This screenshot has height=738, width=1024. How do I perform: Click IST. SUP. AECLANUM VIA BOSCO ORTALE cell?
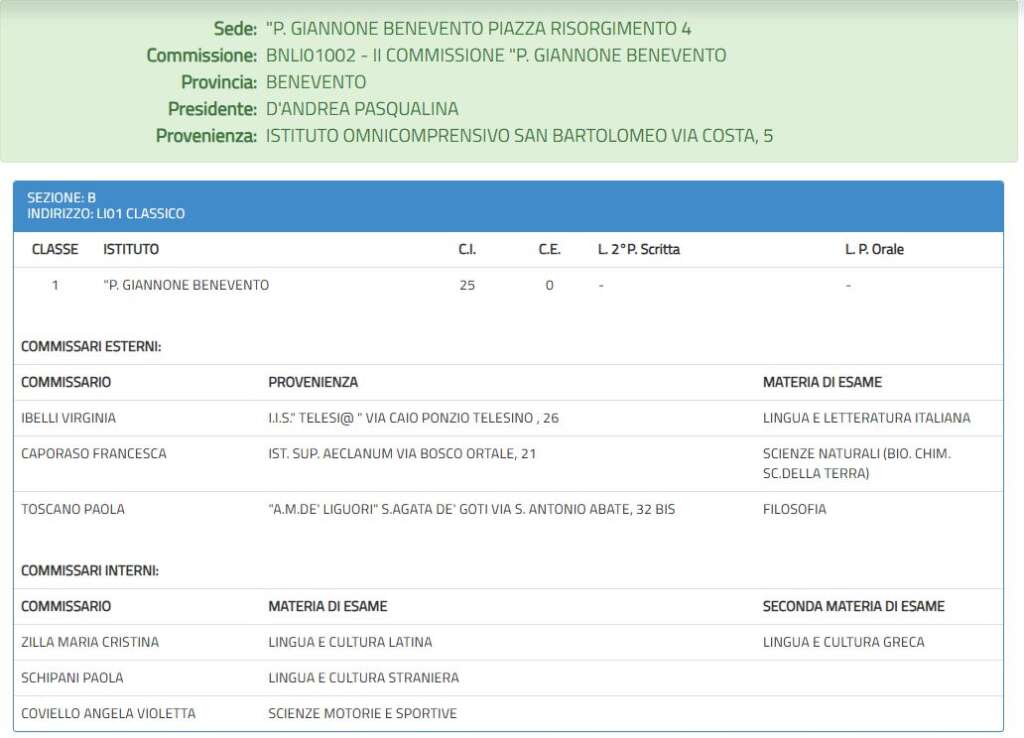[x=402, y=454]
